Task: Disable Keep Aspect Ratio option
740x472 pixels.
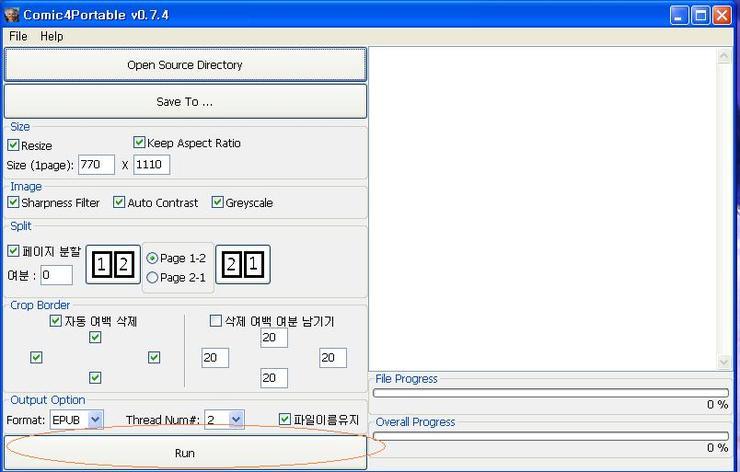Action: (x=140, y=143)
